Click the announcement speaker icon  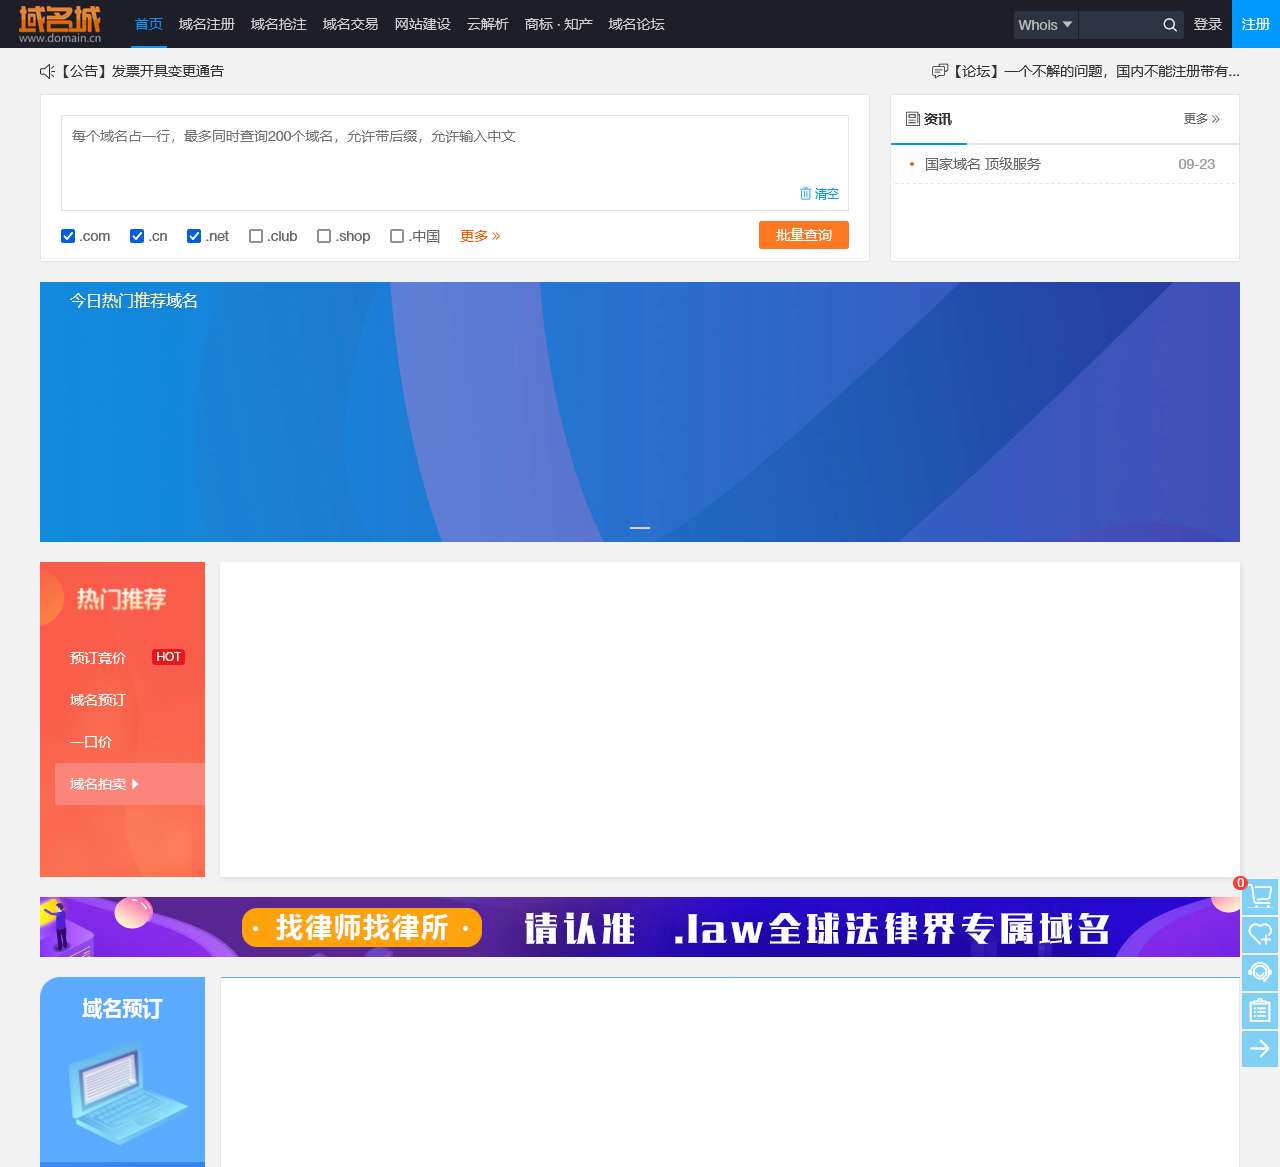click(47, 71)
